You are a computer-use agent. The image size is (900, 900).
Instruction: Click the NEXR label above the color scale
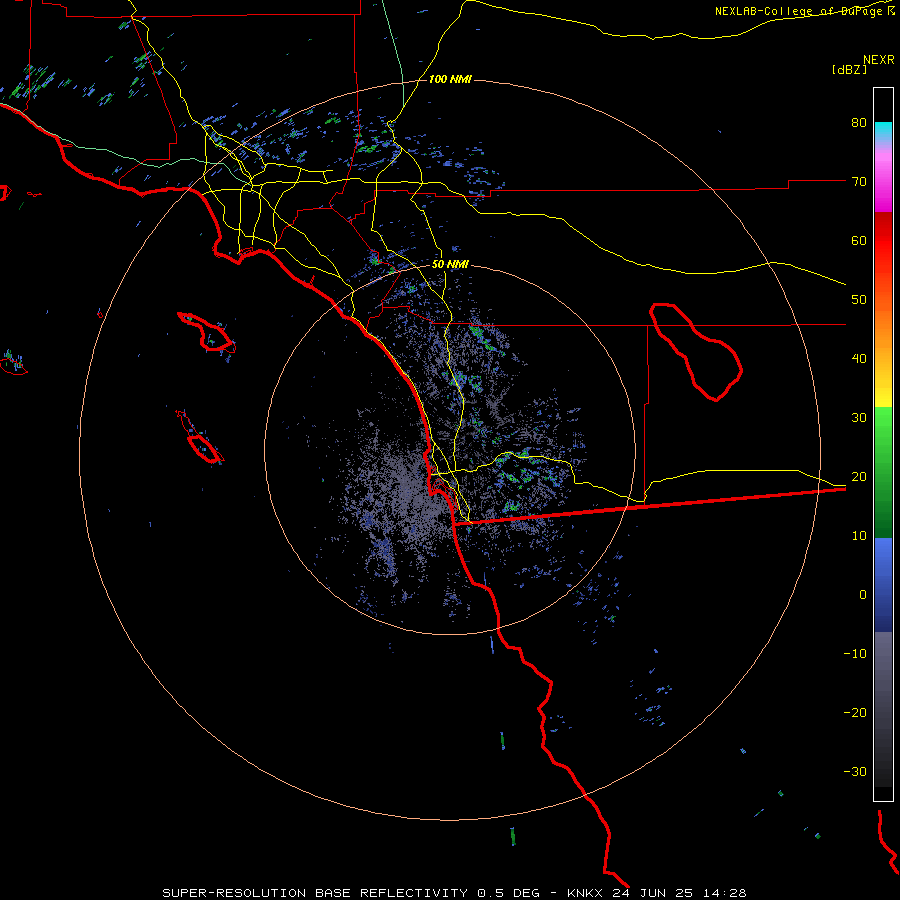click(879, 60)
